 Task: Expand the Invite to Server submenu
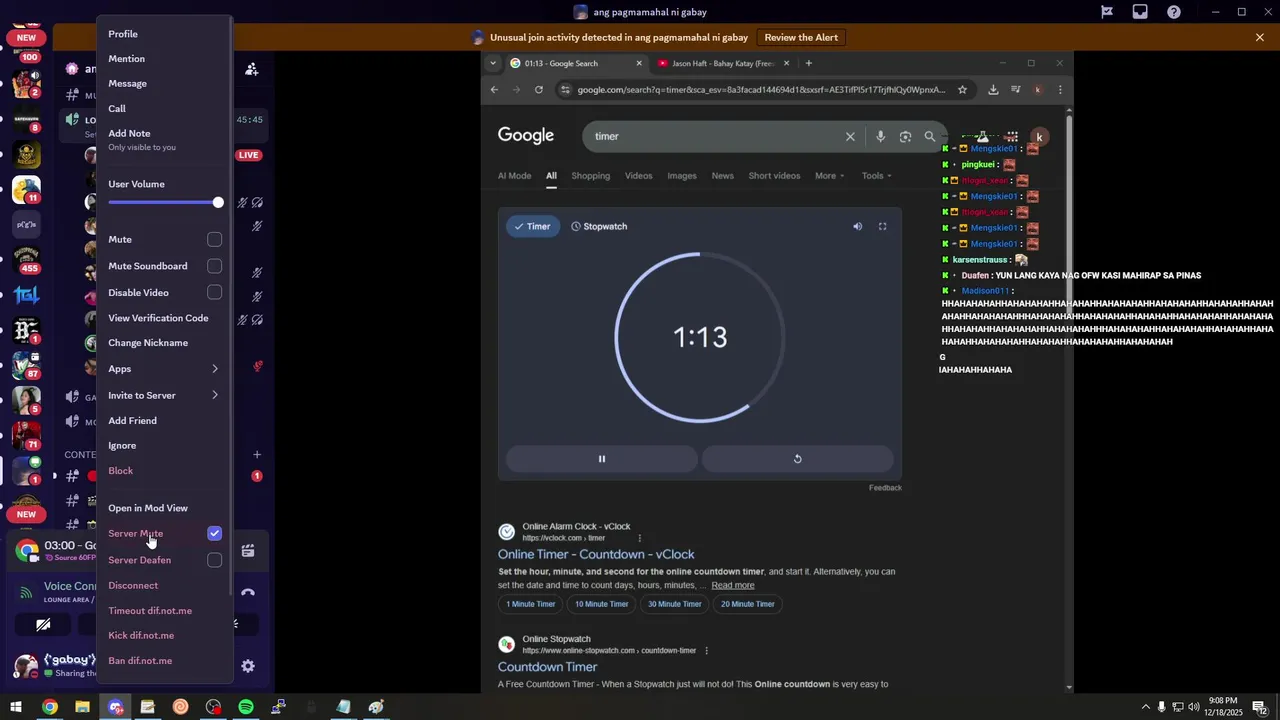[165, 395]
